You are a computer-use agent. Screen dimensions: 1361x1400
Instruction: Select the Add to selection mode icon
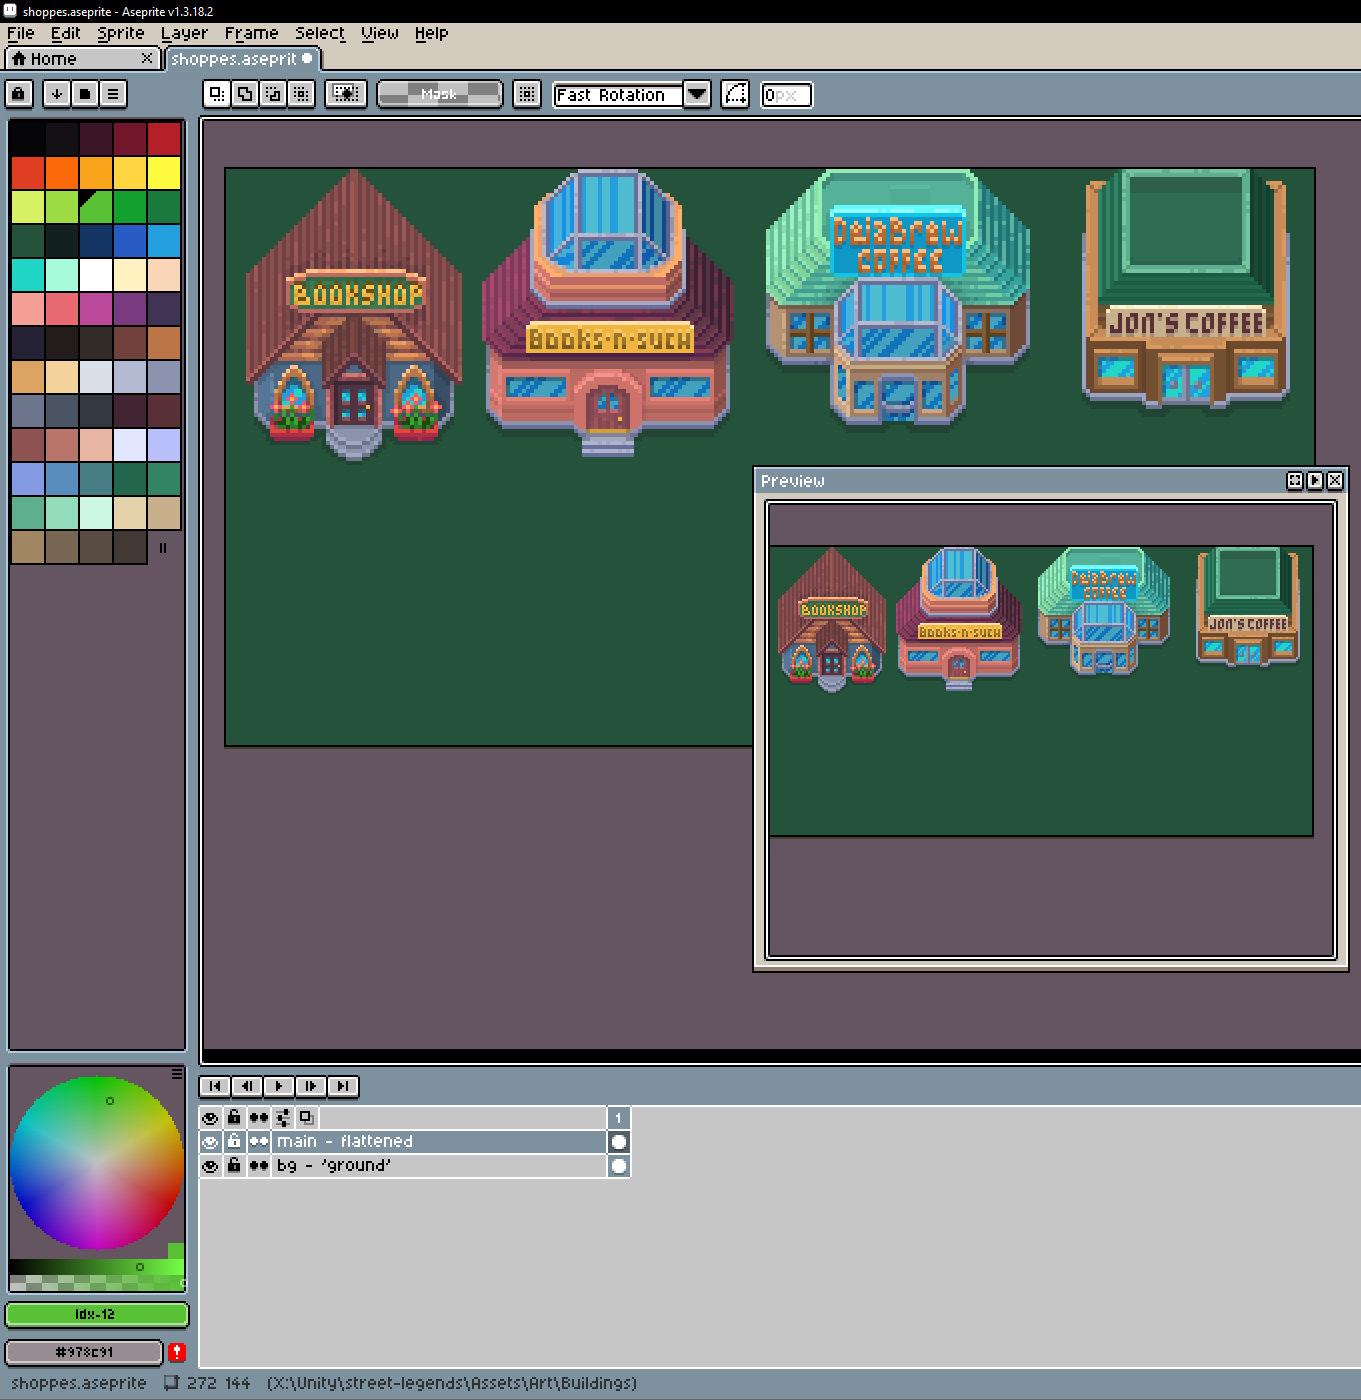click(x=245, y=94)
